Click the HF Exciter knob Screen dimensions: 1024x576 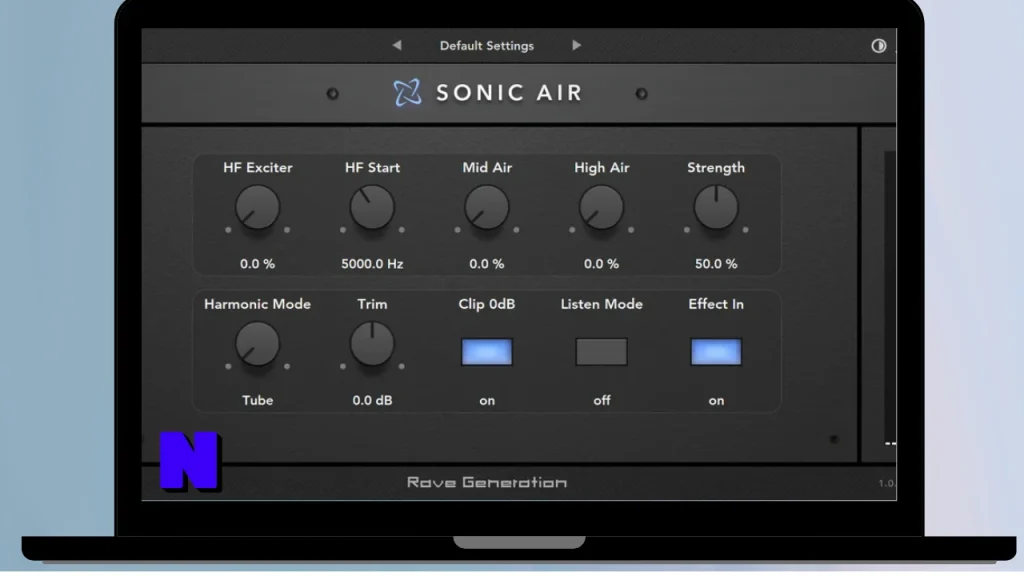[x=257, y=208]
